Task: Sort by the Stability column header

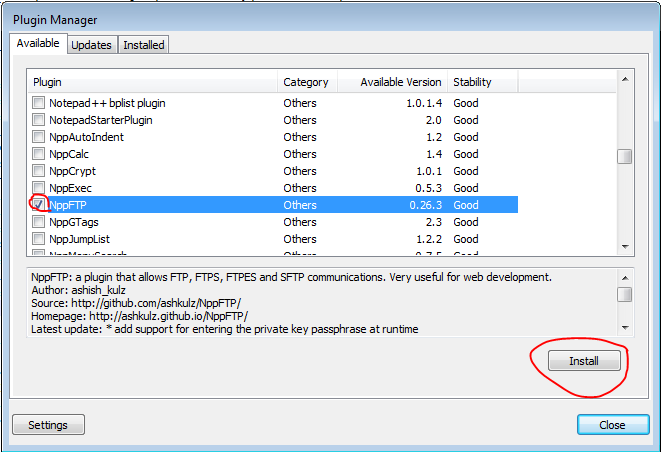Action: pos(482,82)
